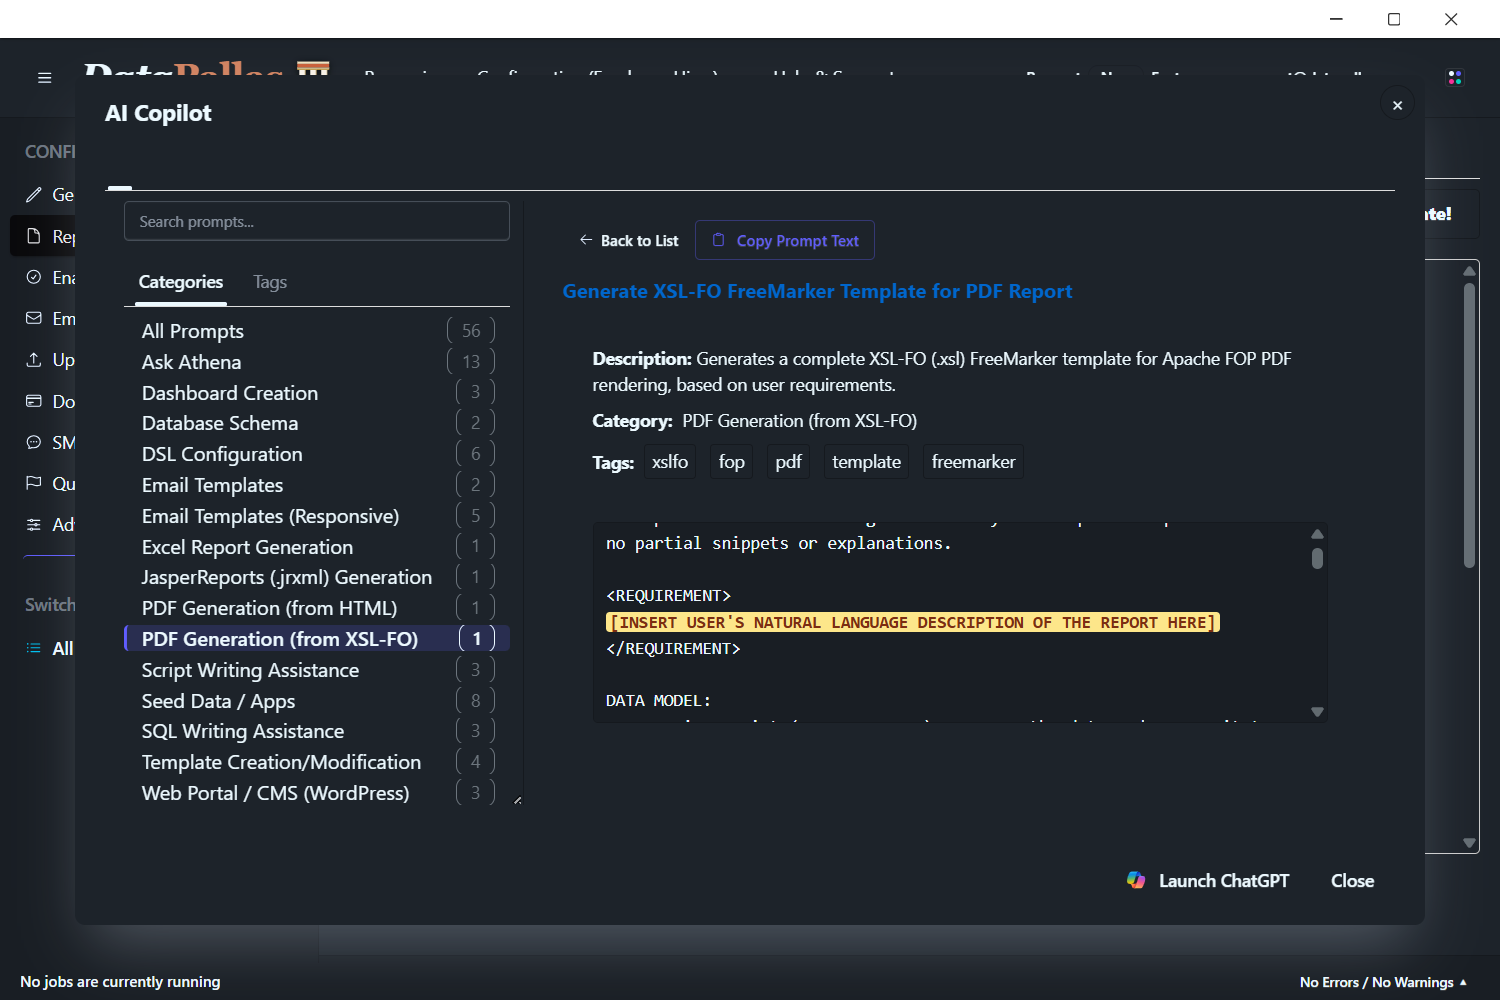The width and height of the screenshot is (1500, 1000).
Task: Click the pdf tag chip
Action: pyautogui.click(x=788, y=461)
